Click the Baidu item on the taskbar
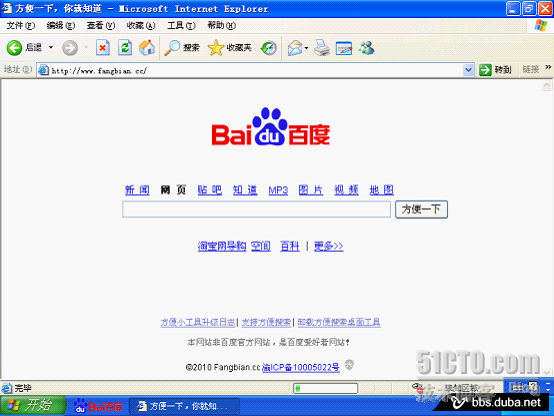 98,406
